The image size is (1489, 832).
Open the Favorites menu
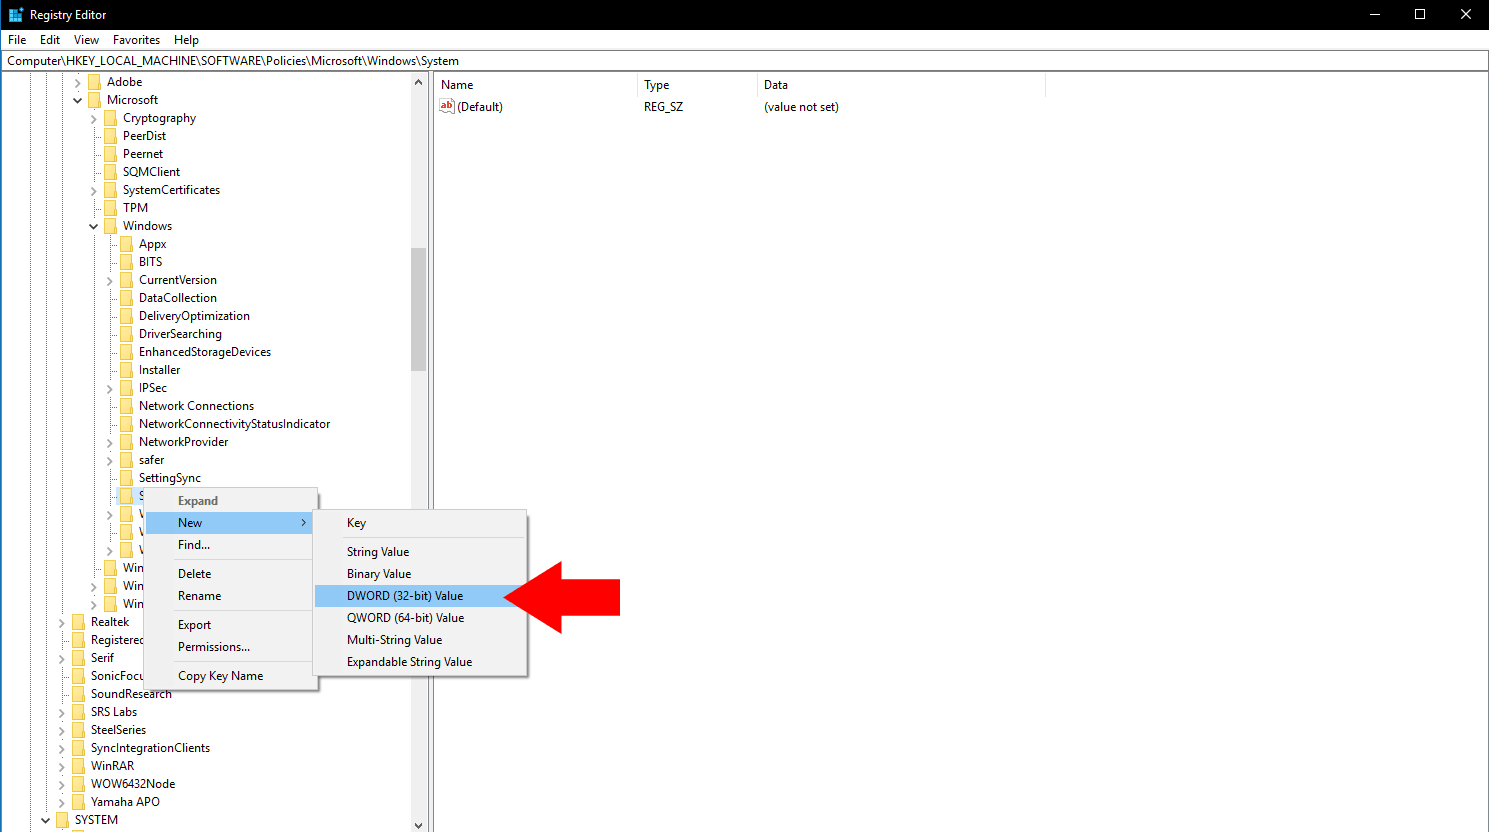(136, 40)
